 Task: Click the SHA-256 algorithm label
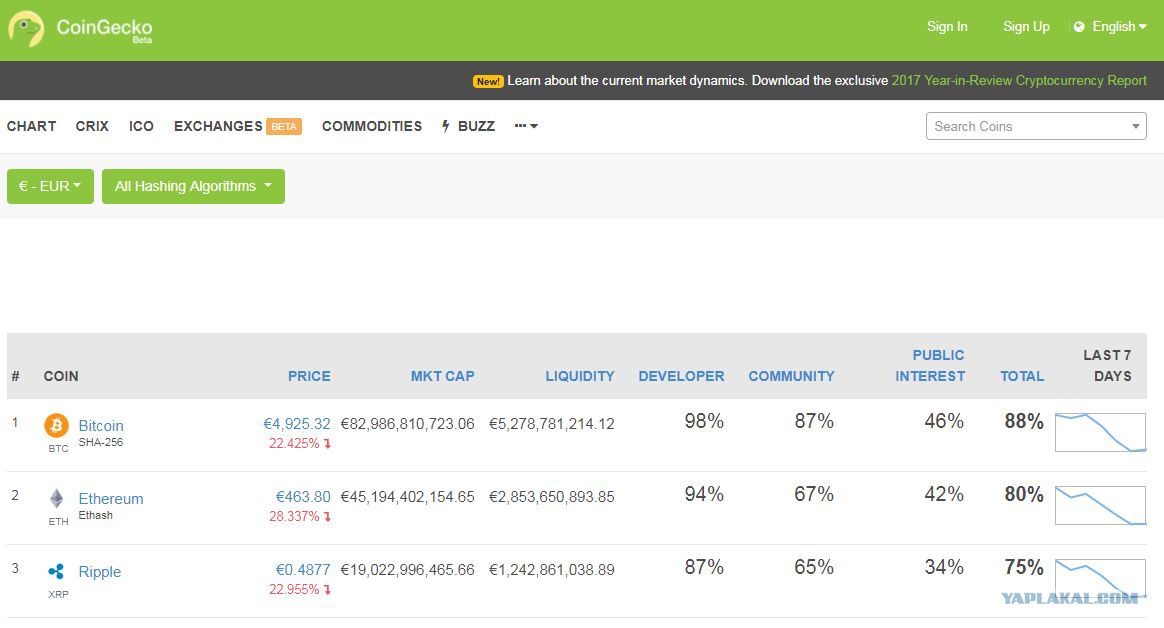click(x=101, y=442)
